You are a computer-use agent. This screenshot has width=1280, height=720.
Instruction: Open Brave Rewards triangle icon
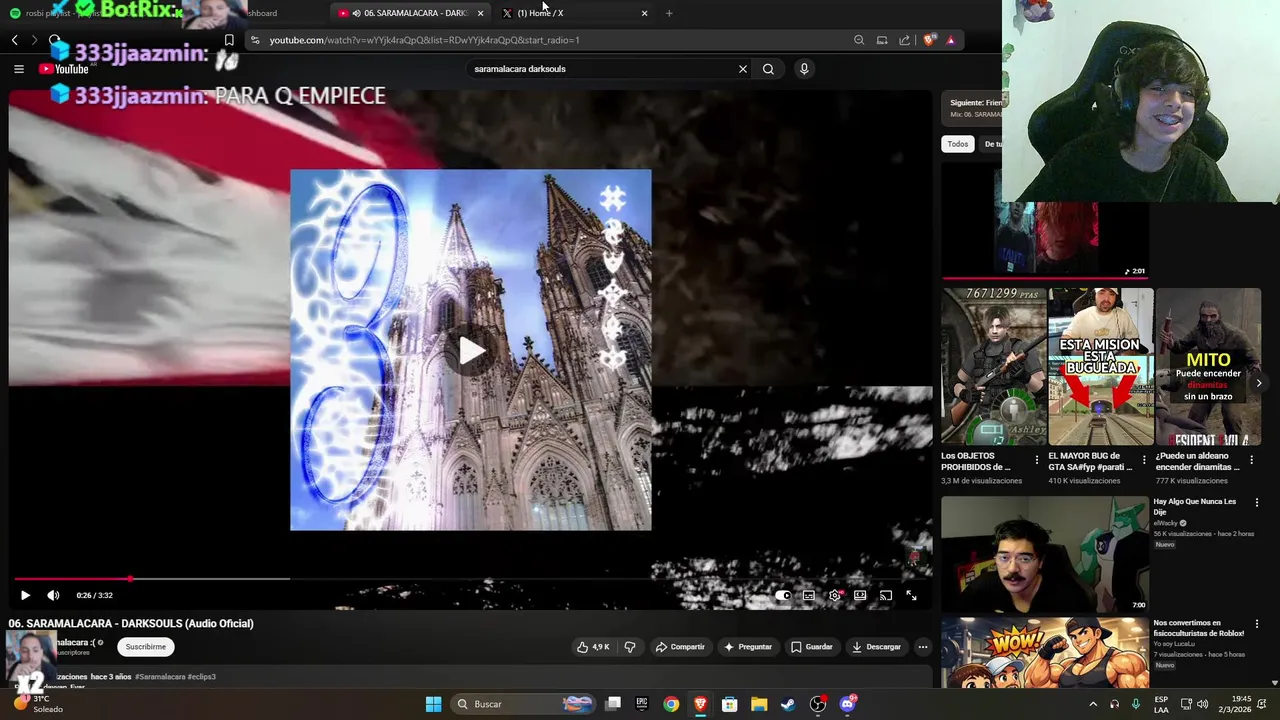tap(951, 40)
